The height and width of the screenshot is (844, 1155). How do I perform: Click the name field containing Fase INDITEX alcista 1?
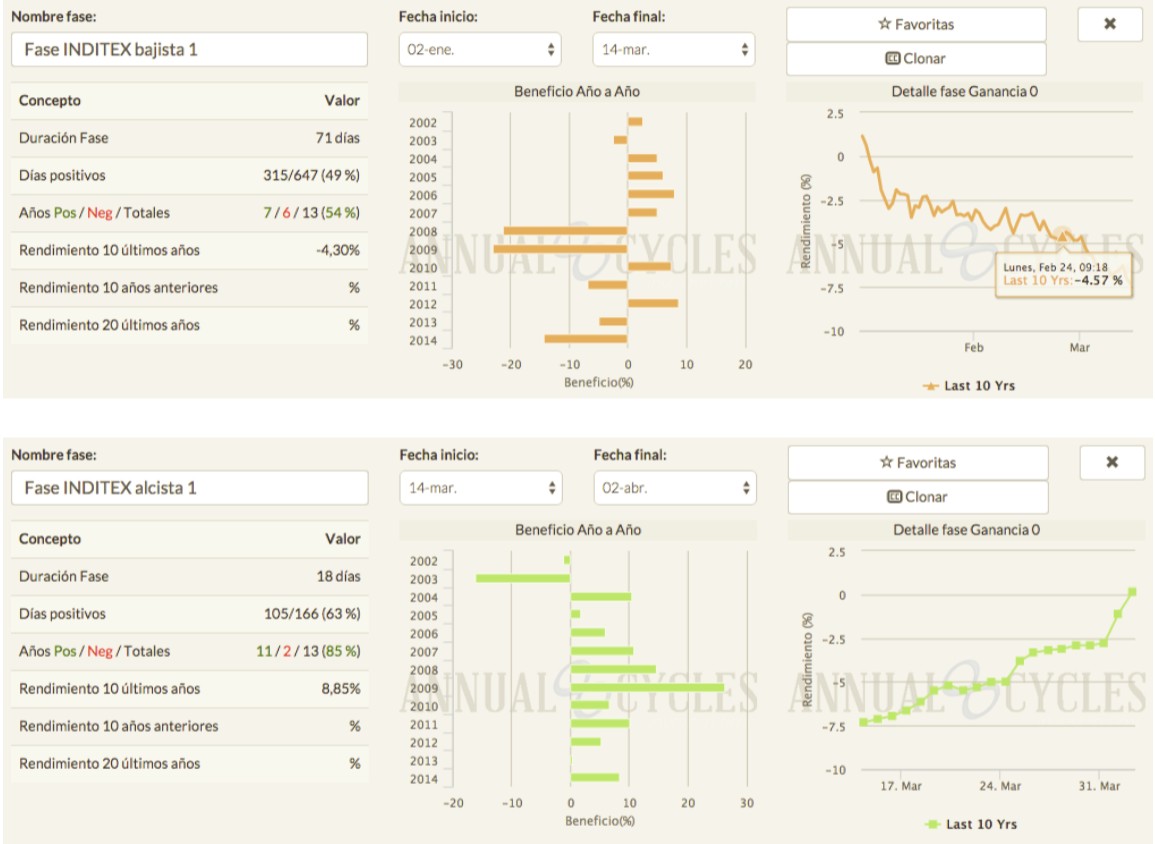click(189, 488)
